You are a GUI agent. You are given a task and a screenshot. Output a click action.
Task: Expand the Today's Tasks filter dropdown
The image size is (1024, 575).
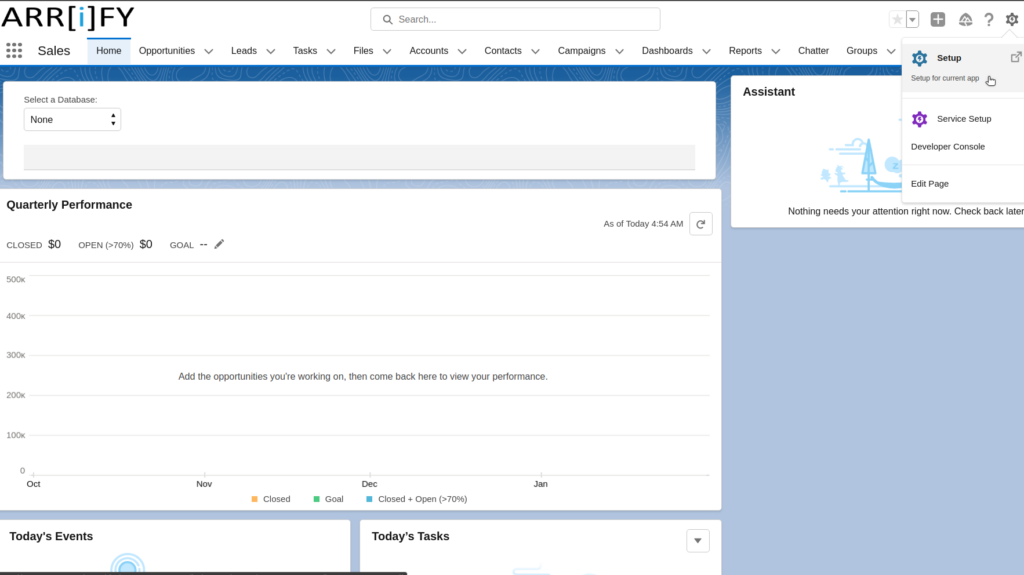(698, 540)
